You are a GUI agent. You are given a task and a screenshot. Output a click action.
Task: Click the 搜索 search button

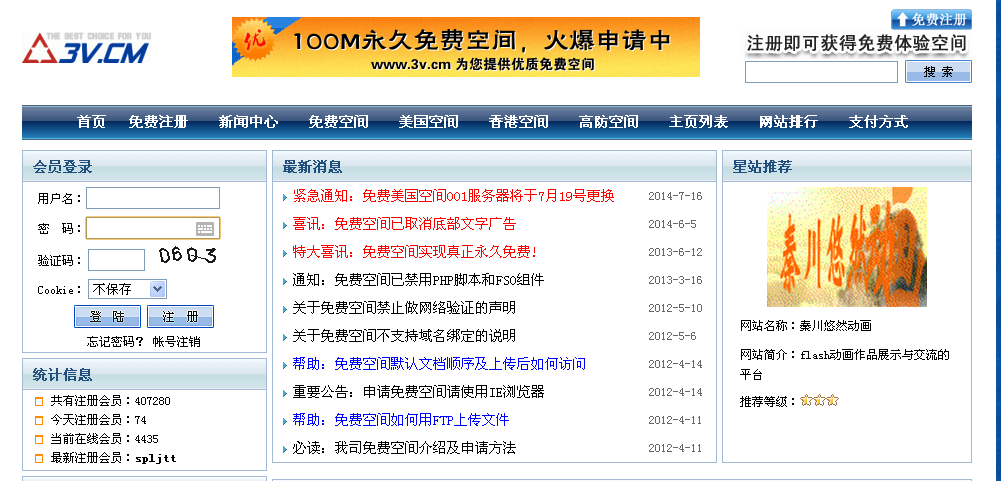pos(938,72)
